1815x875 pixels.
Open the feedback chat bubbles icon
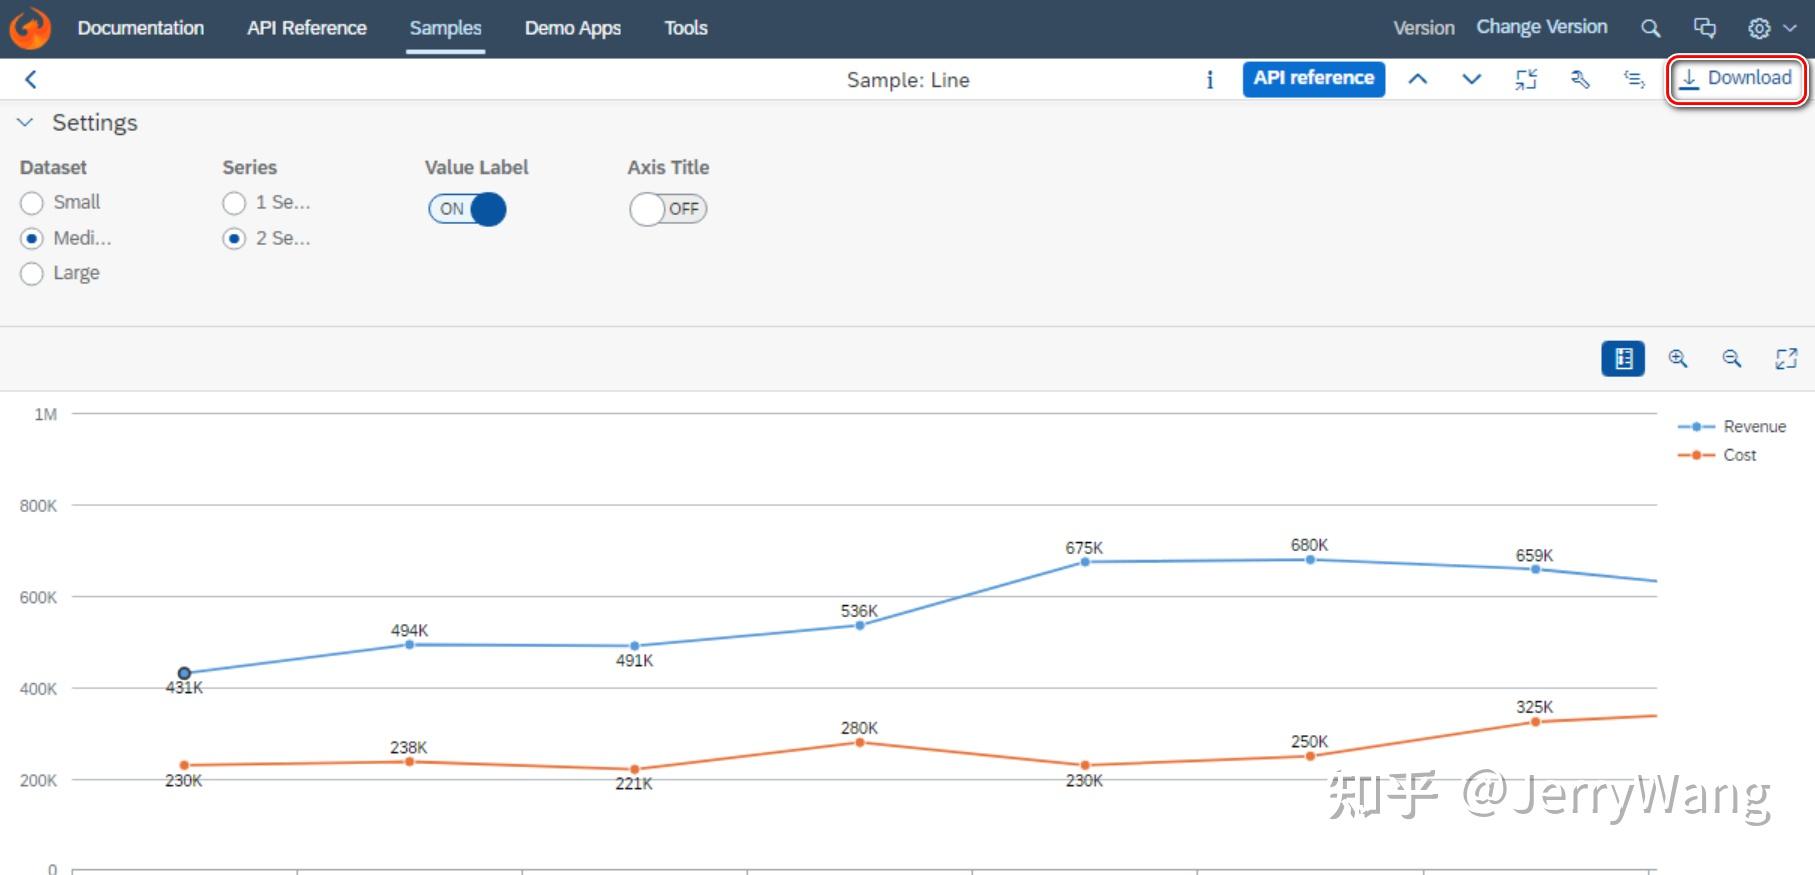1705,28
